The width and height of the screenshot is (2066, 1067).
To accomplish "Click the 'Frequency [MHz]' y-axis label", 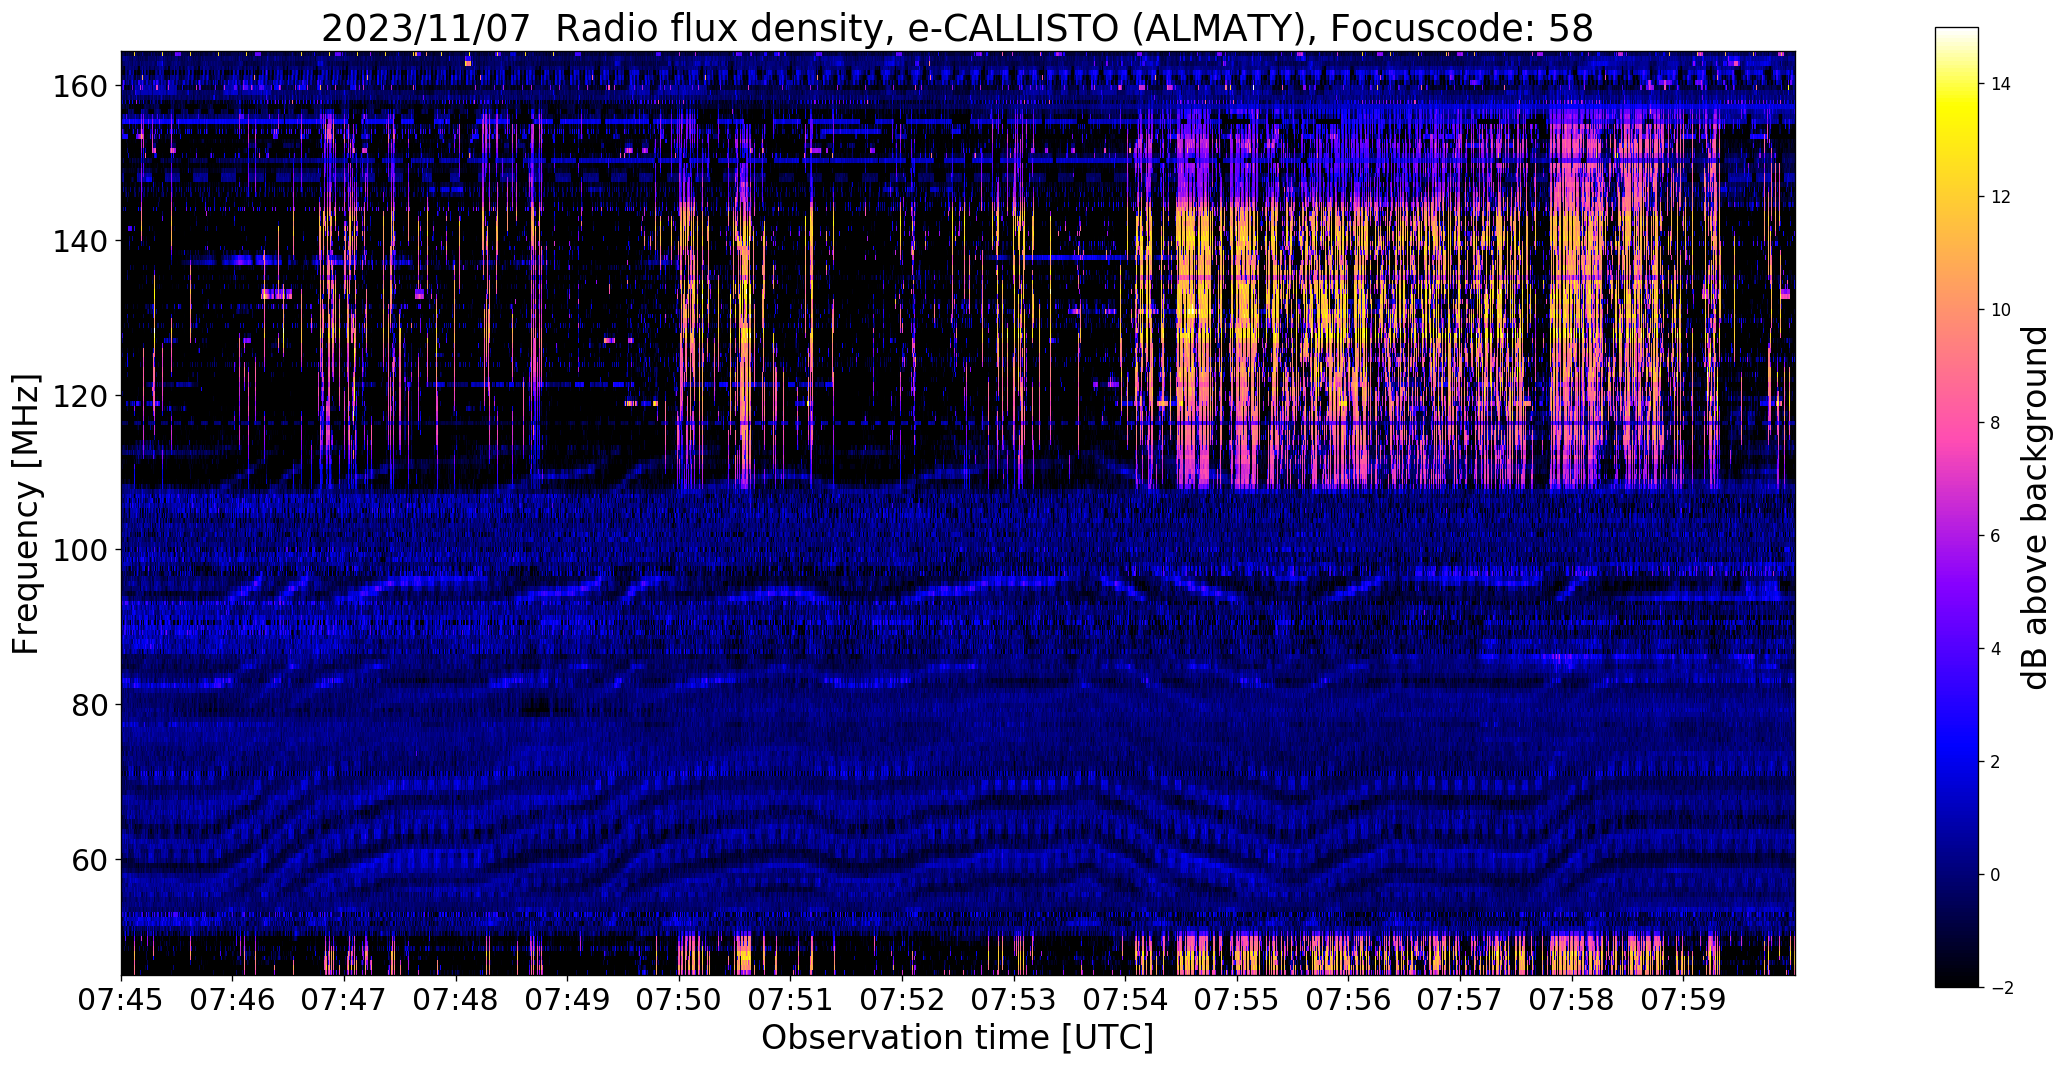I will [x=26, y=514].
